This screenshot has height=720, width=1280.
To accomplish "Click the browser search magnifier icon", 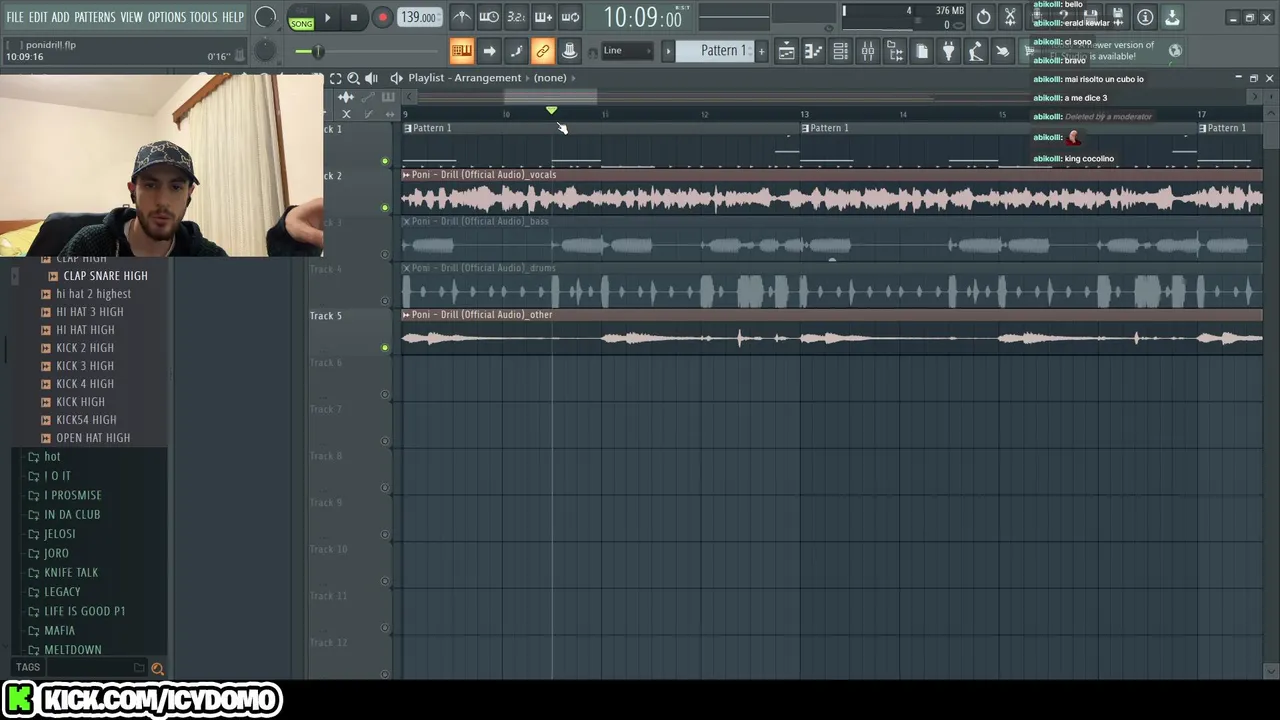I will click(157, 668).
